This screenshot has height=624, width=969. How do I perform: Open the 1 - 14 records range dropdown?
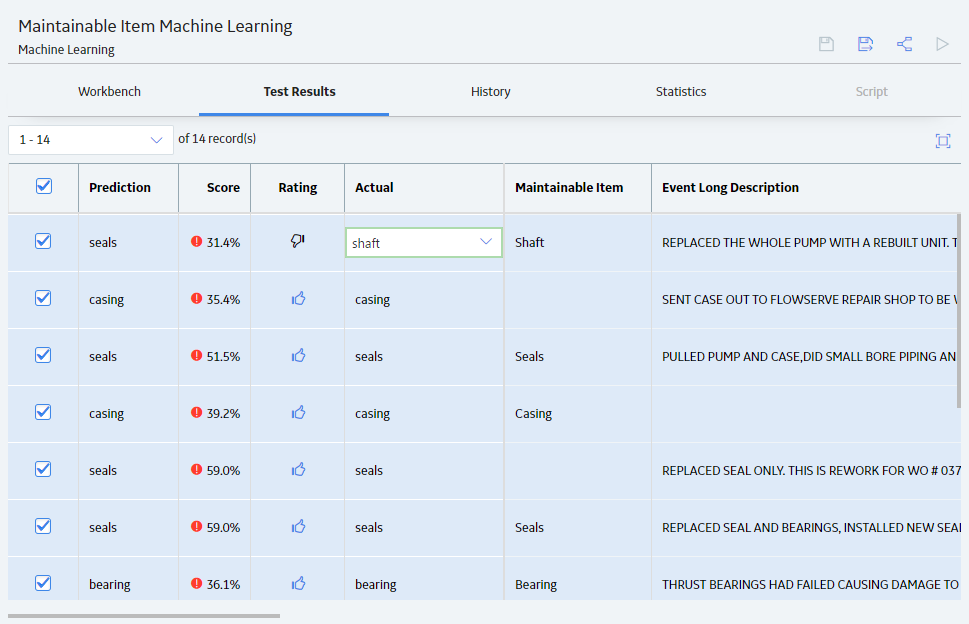click(91, 140)
